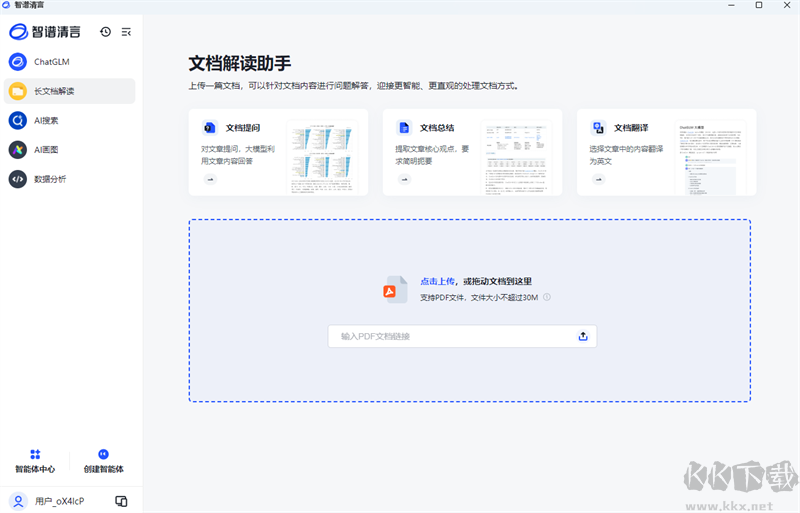The image size is (800, 513).
Task: Minimize the 智谱清言 window
Action: [x=732, y=5]
